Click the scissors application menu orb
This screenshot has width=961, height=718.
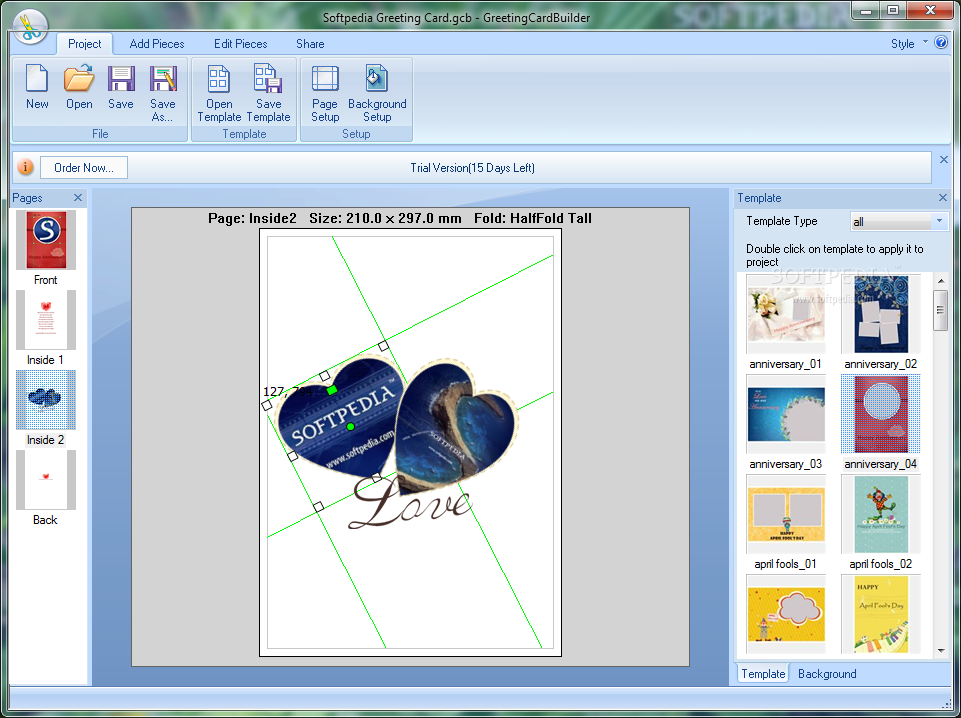(29, 26)
